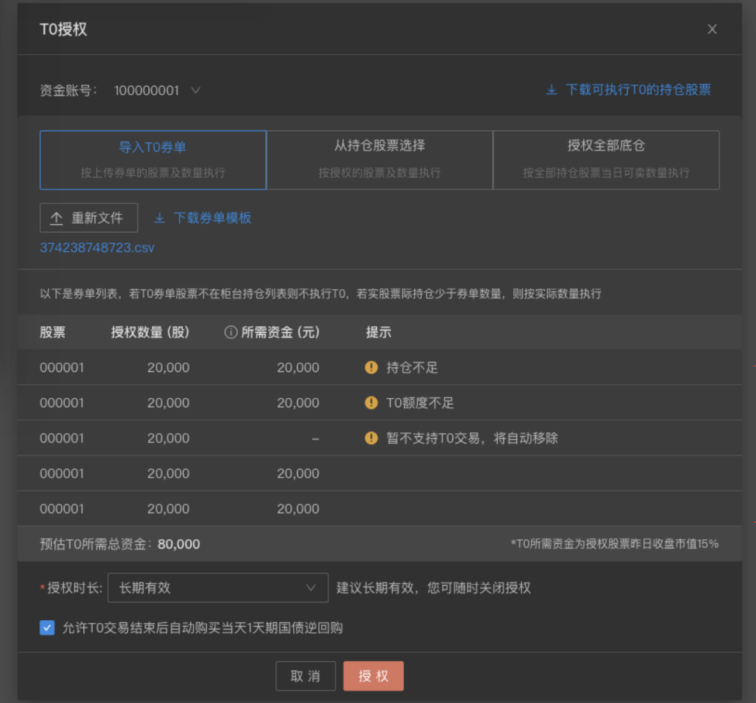Click the 授权数量 (股) column header
756x703 pixels.
150,332
